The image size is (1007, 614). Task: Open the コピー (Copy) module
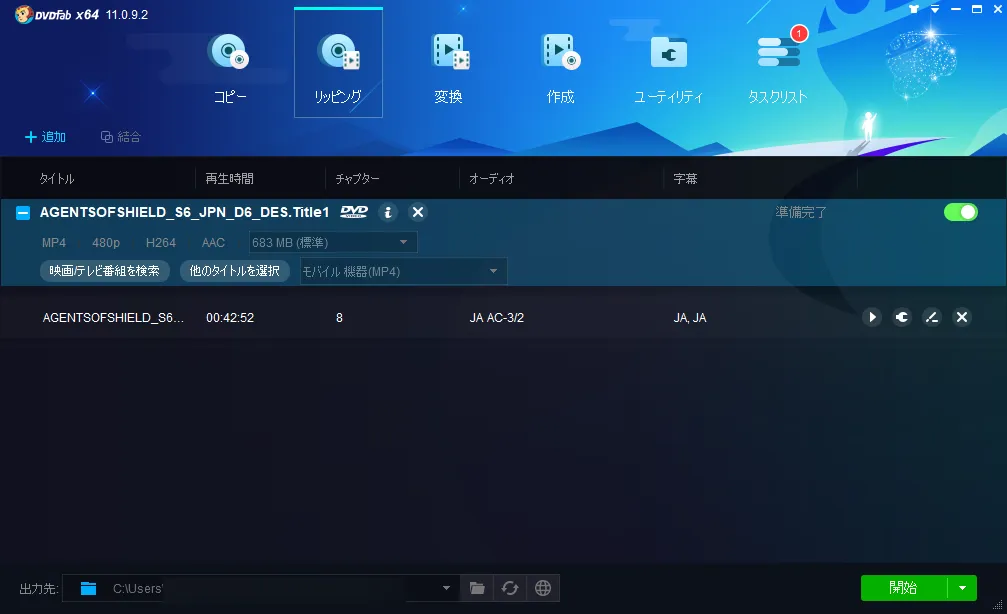pos(229,69)
